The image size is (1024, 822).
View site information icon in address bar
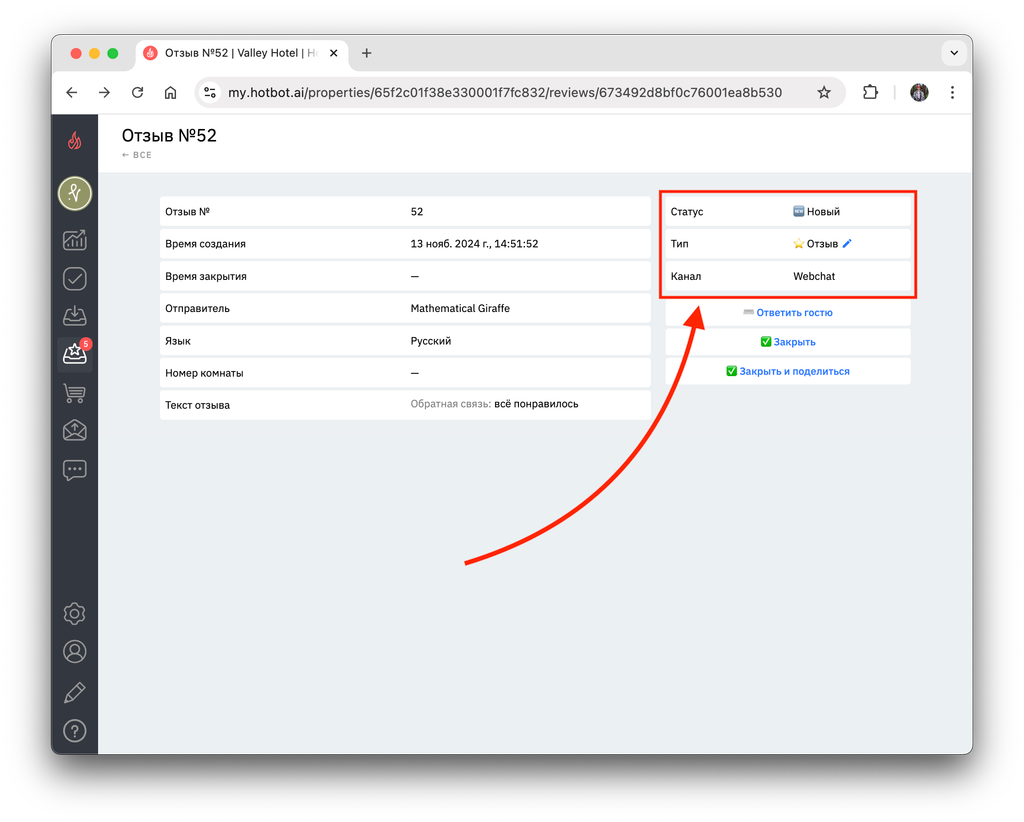point(210,93)
